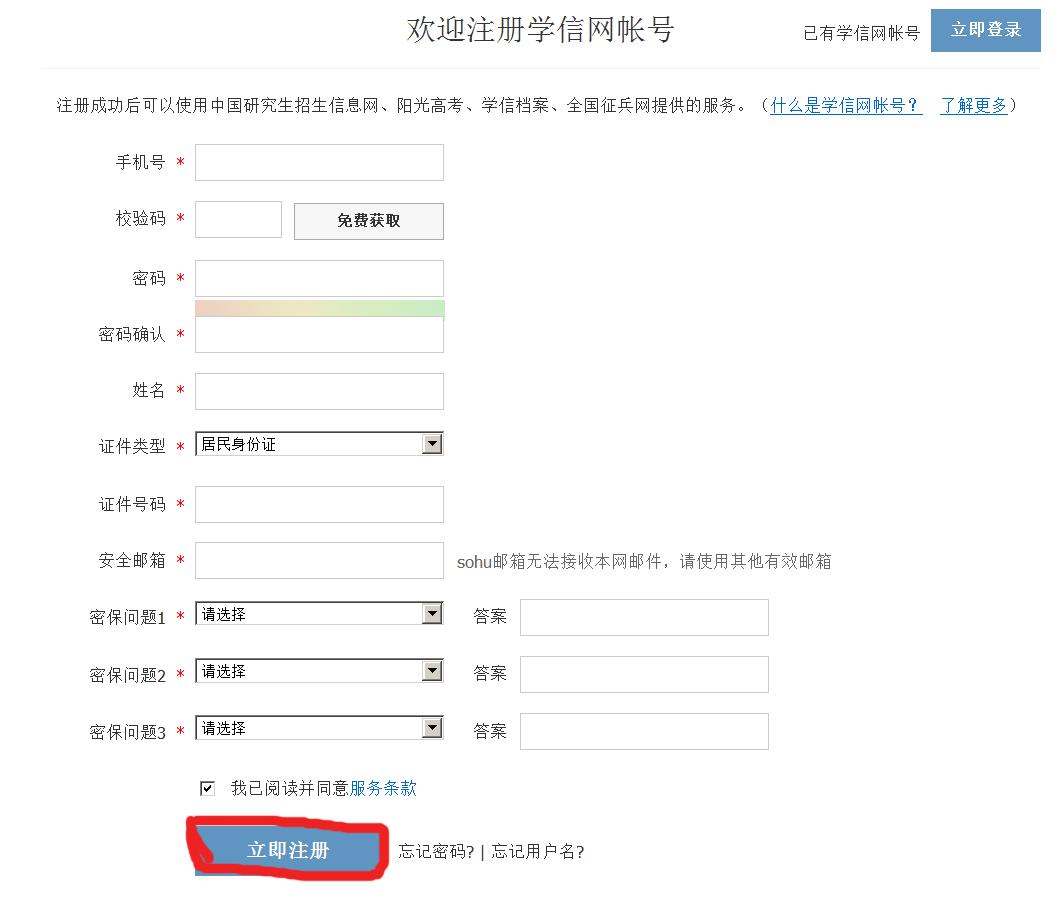Expand the 证件类型 dropdown

tap(319, 444)
